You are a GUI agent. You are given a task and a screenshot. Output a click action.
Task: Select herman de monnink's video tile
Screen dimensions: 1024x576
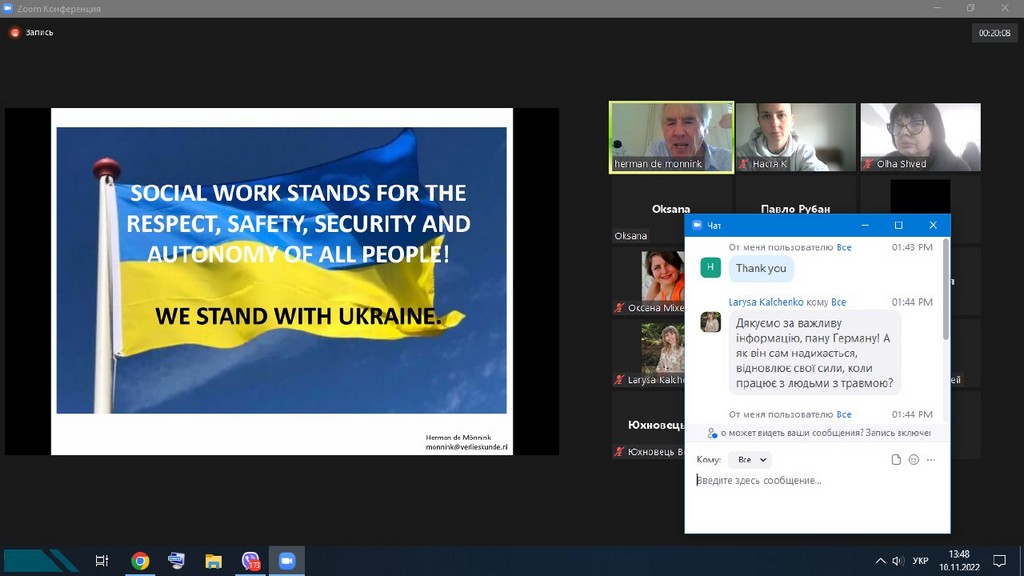click(x=671, y=137)
